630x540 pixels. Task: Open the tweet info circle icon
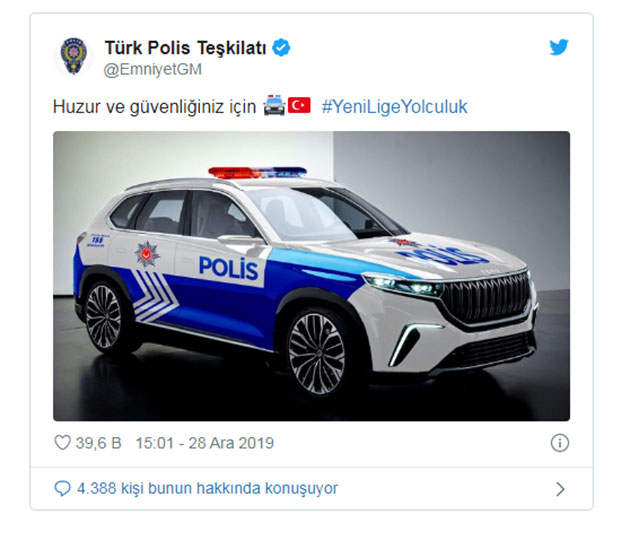tap(560, 443)
